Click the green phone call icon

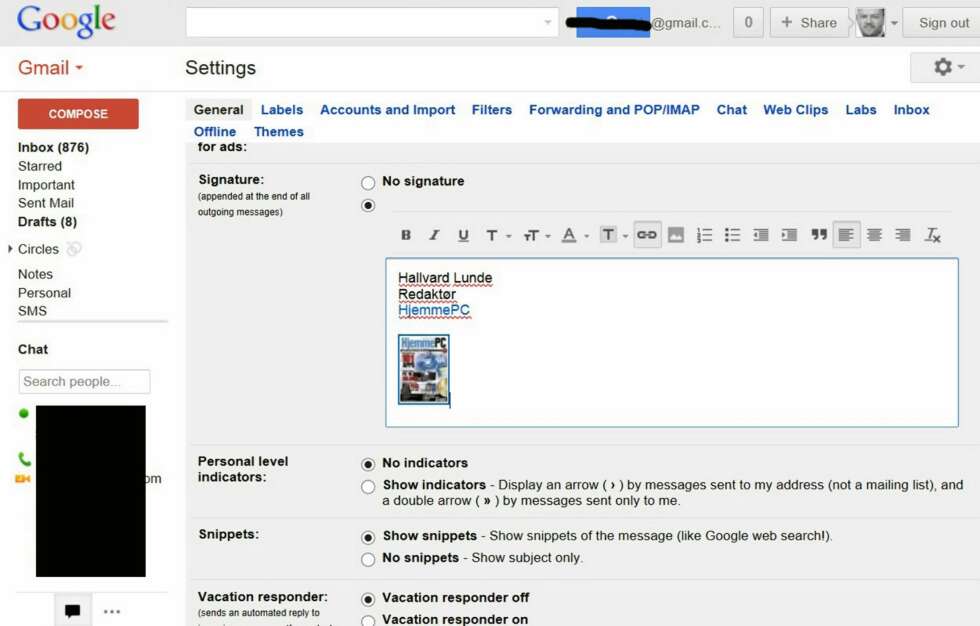coord(24,459)
